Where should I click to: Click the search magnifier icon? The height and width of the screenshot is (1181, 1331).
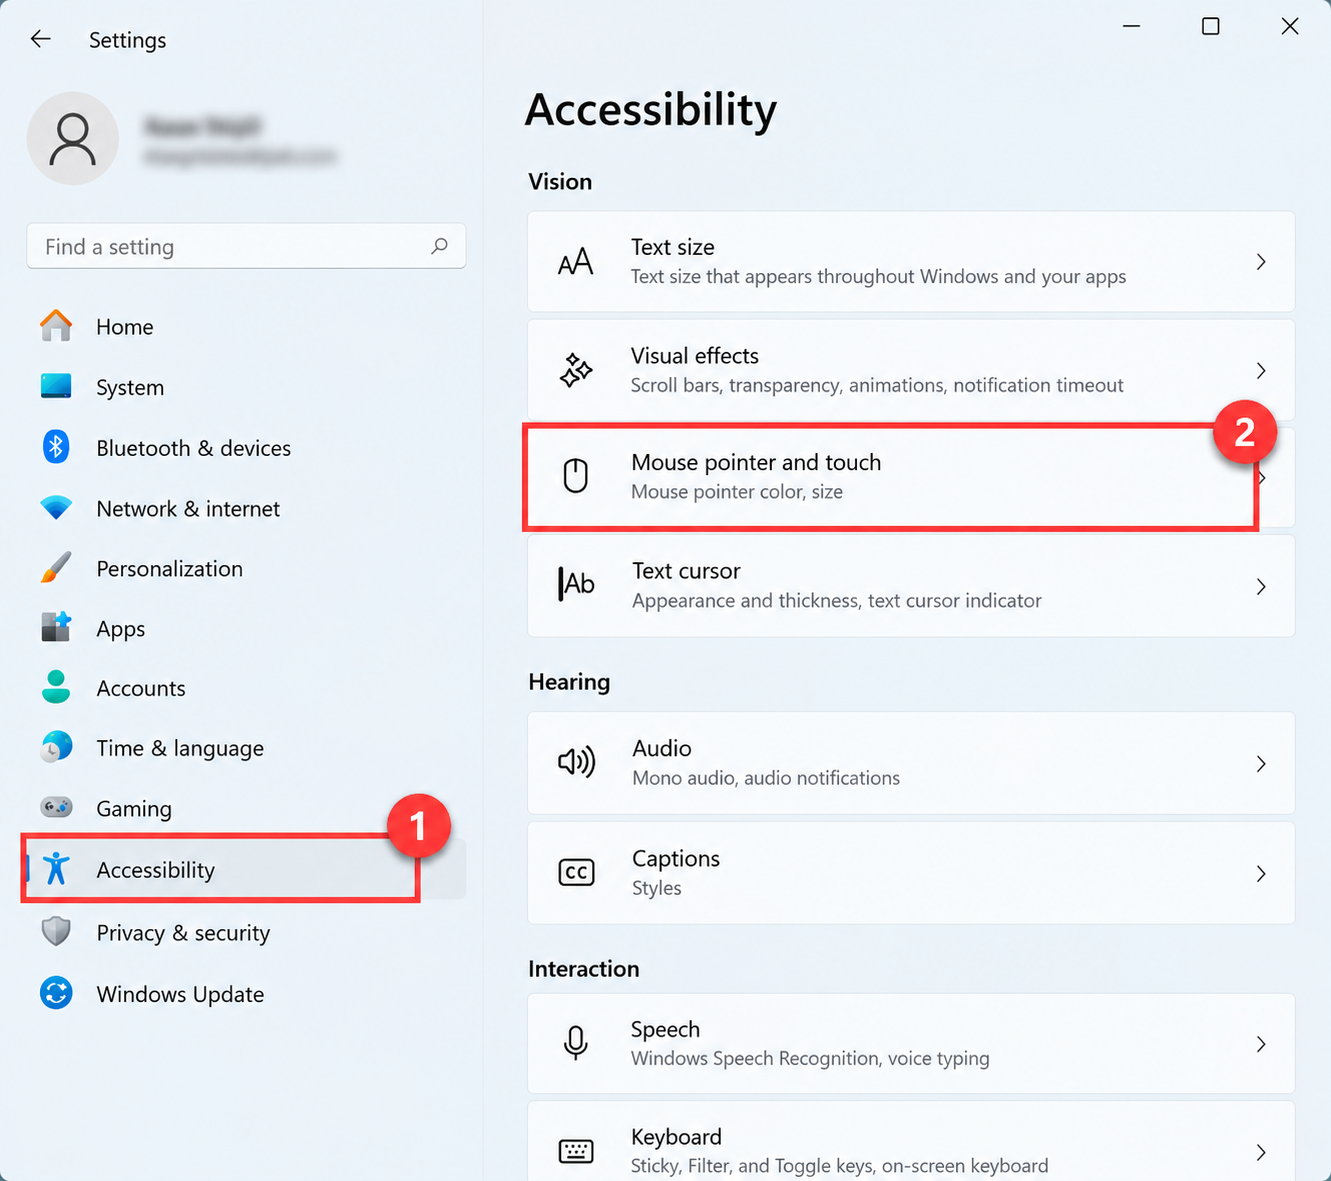coord(439,246)
